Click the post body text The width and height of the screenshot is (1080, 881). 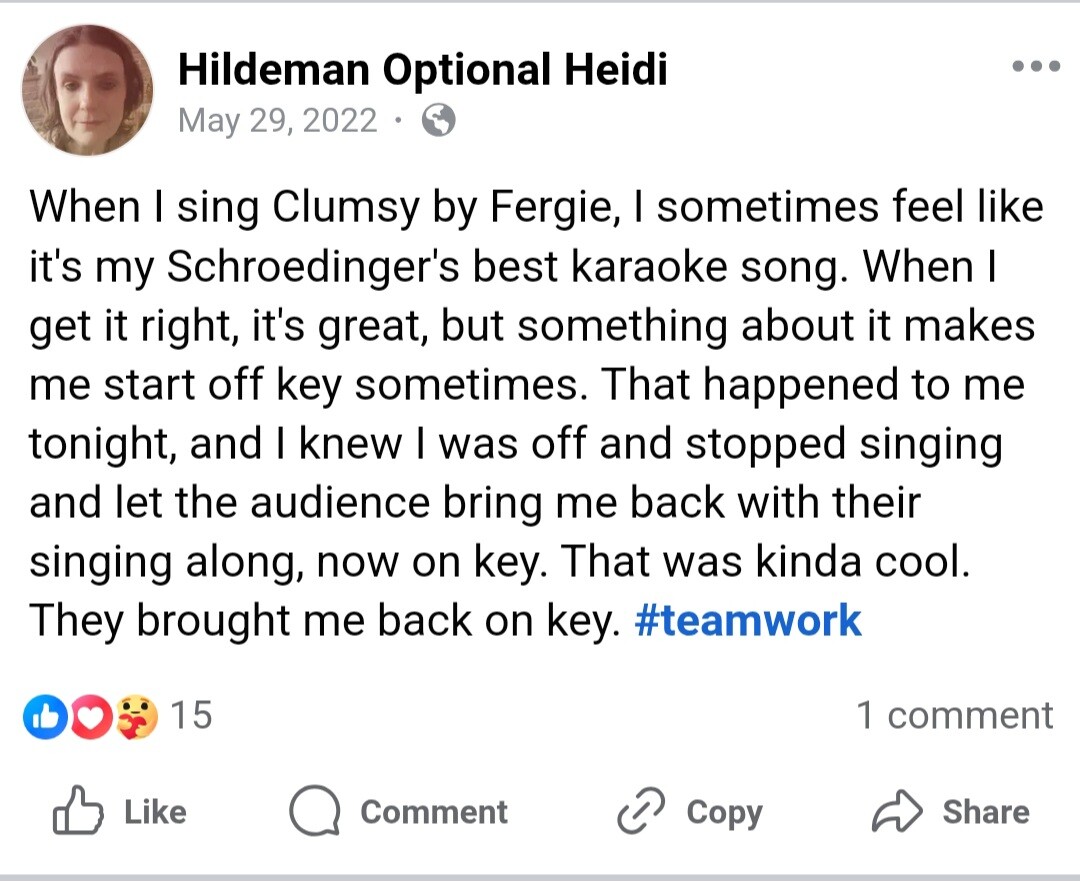[536, 414]
